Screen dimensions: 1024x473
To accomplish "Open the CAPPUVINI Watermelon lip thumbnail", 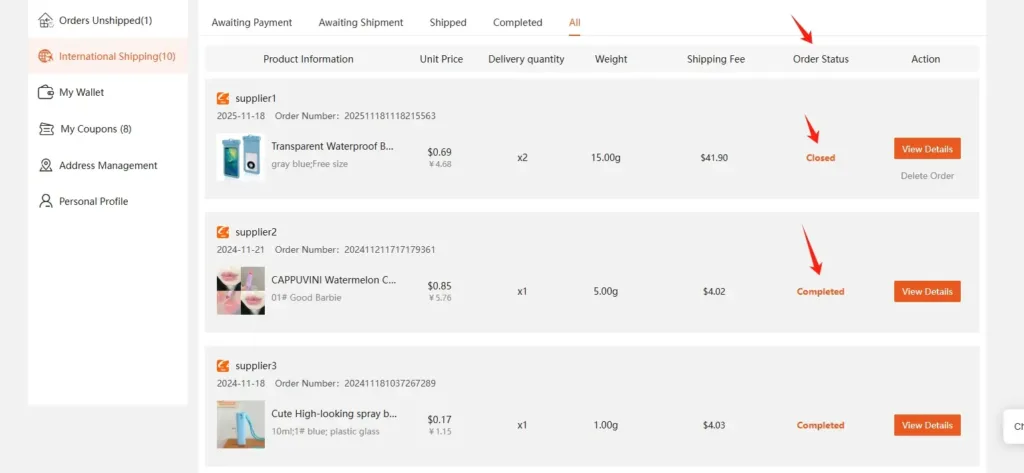I will pos(241,291).
